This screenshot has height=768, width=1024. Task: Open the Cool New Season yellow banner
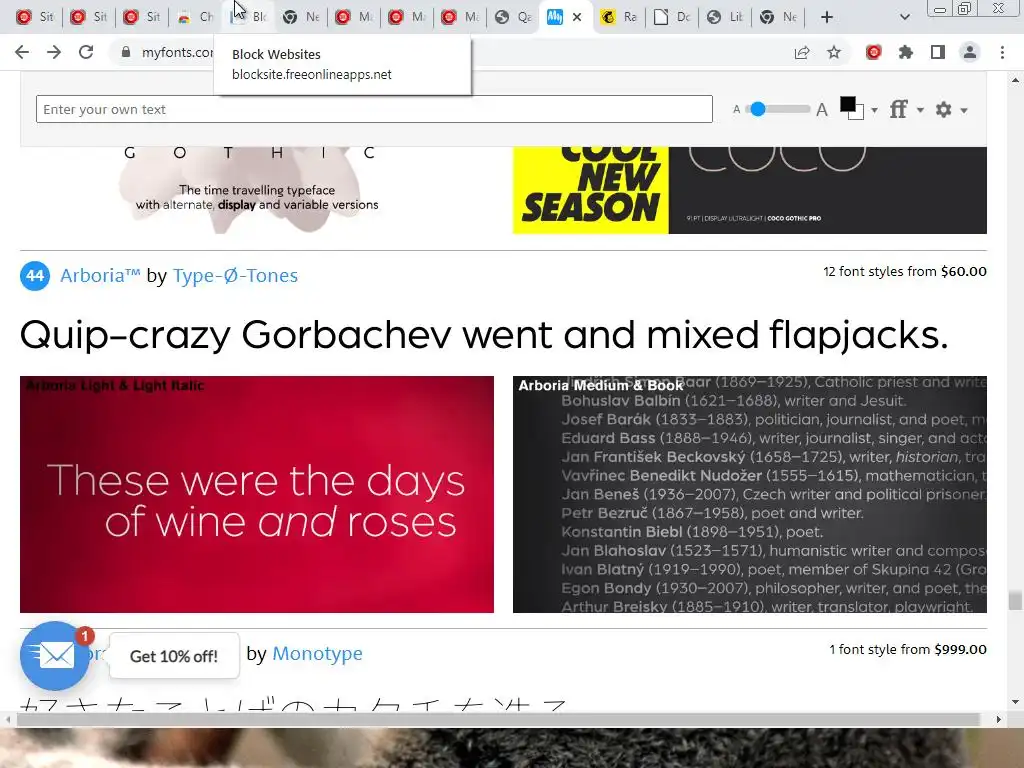tap(590, 190)
